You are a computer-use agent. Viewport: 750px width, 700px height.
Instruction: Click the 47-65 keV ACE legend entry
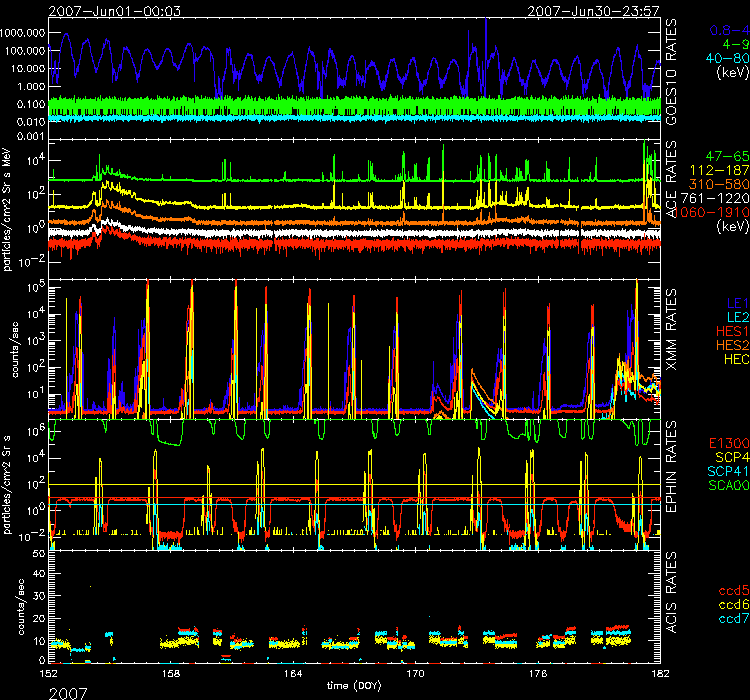723,157
